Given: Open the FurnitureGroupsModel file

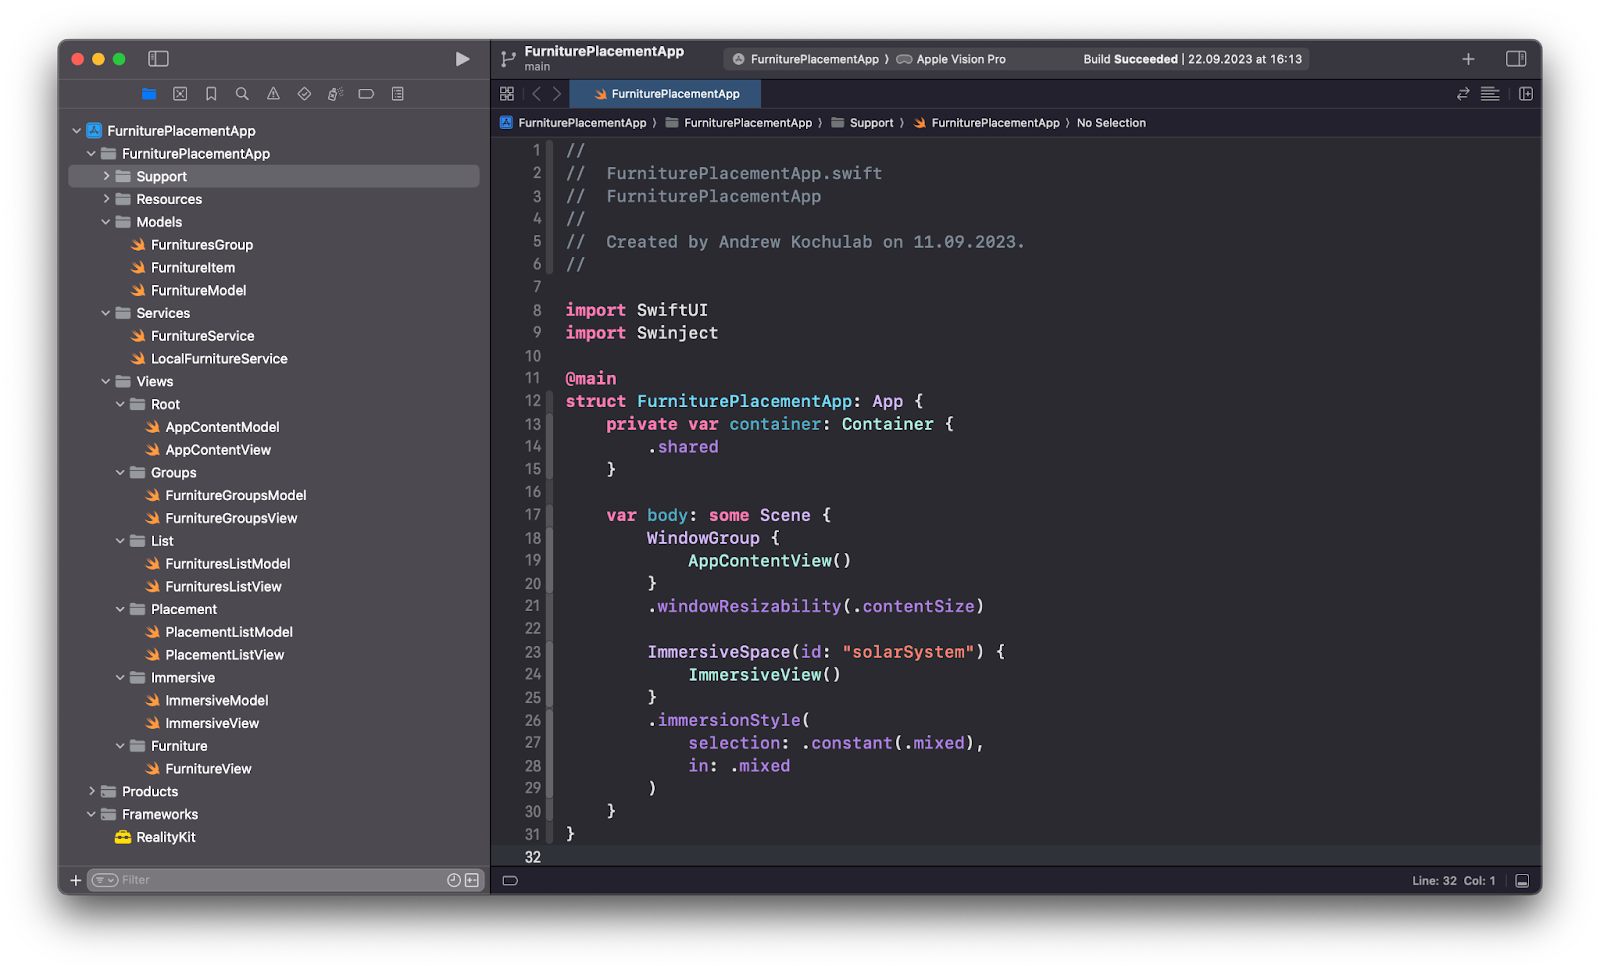Looking at the screenshot, I should tap(227, 495).
